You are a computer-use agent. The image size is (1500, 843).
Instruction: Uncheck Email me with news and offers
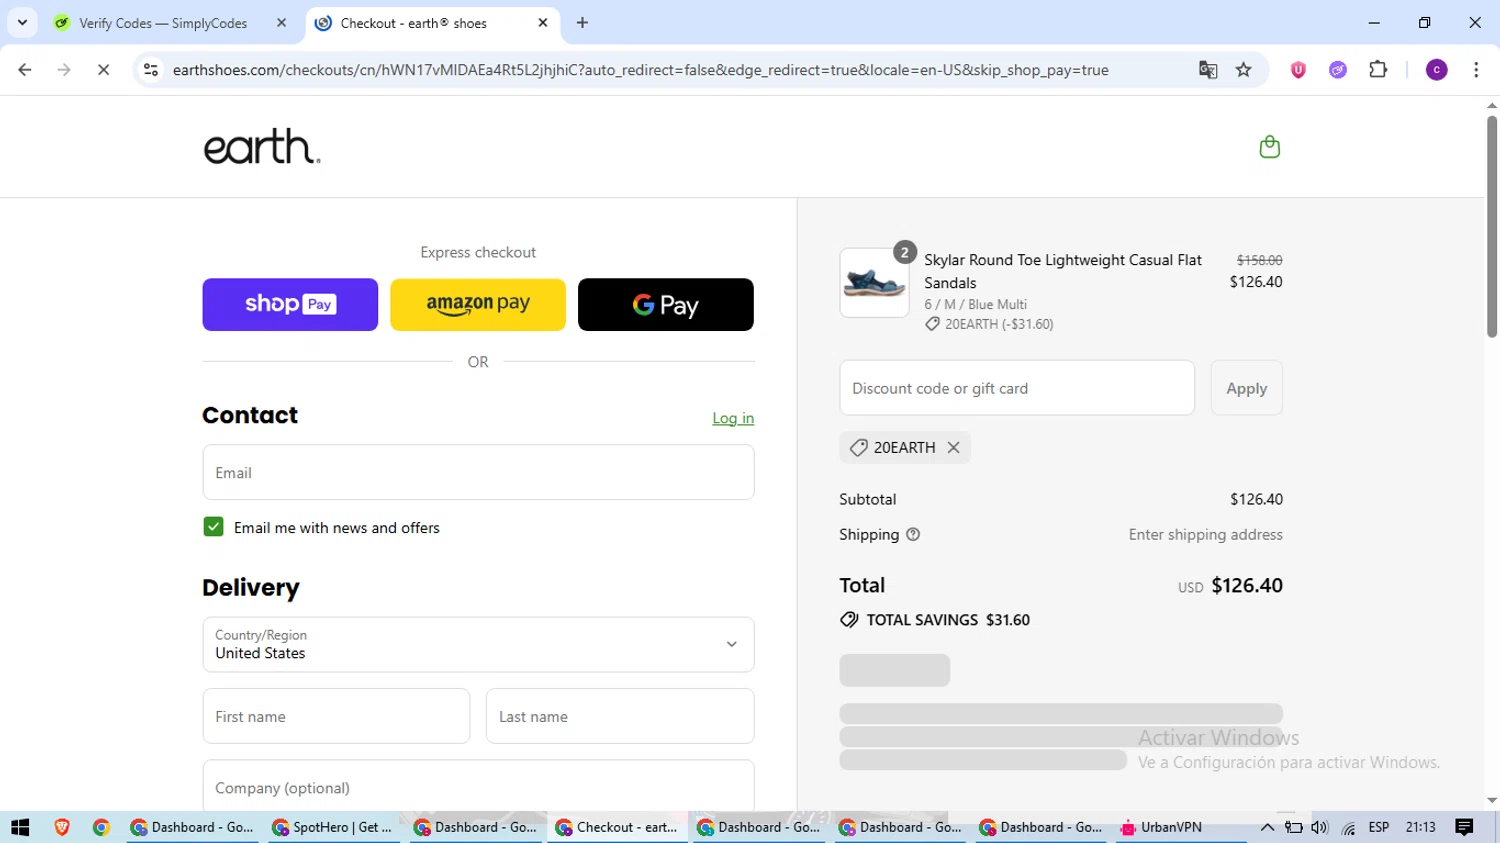[213, 527]
